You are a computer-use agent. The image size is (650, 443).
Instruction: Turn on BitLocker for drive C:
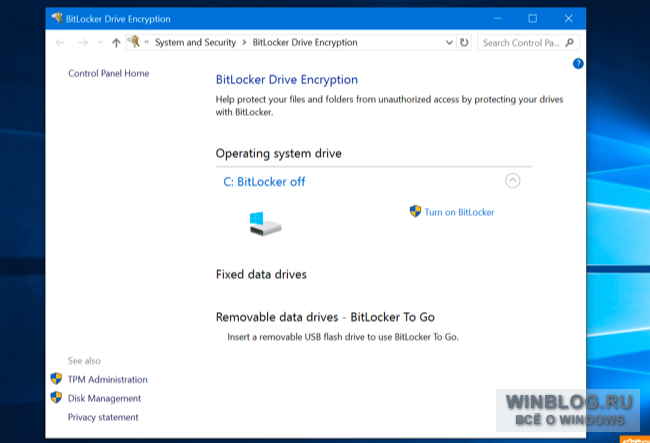click(x=459, y=212)
